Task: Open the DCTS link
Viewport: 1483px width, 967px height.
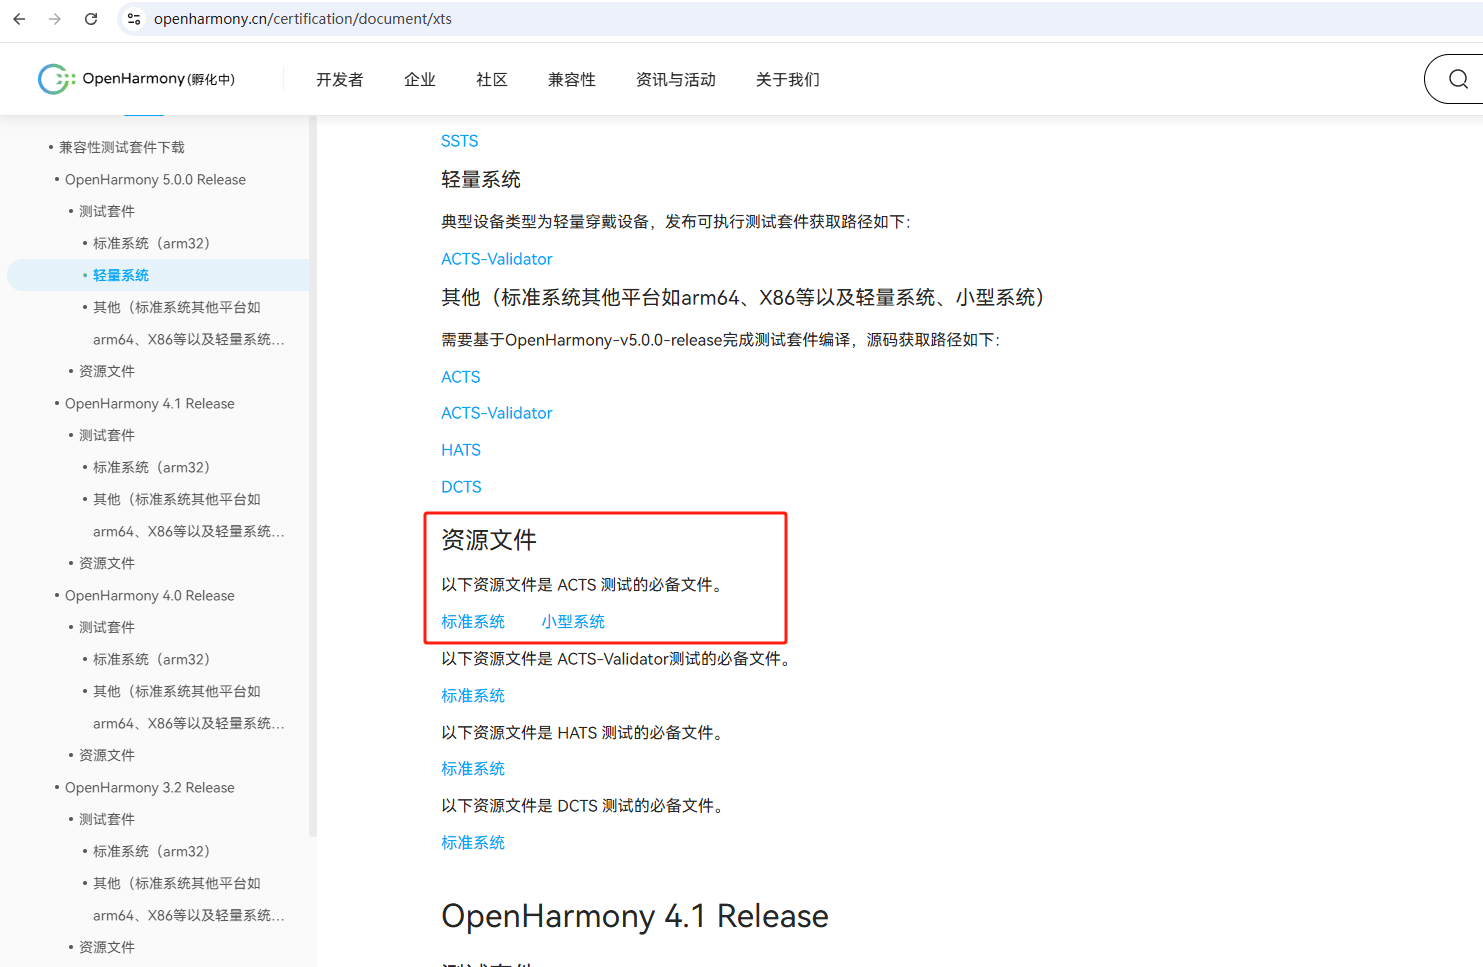Action: [x=462, y=487]
